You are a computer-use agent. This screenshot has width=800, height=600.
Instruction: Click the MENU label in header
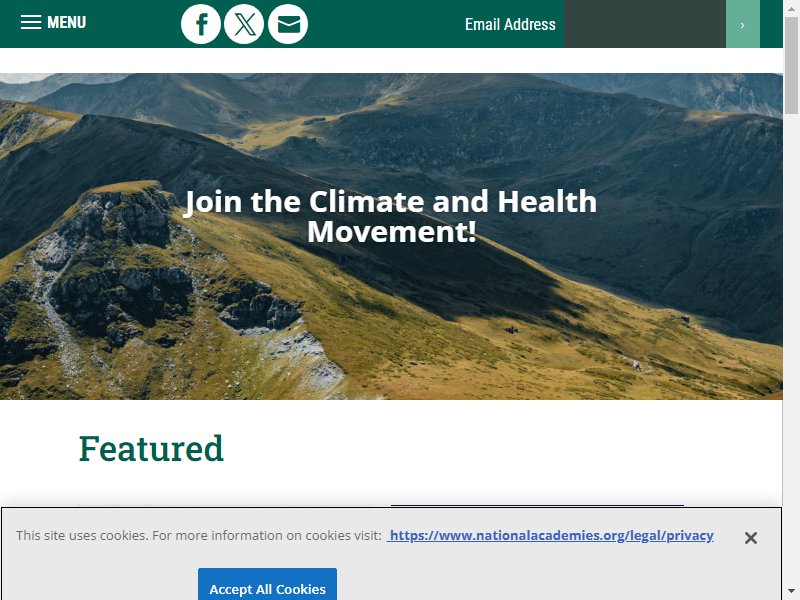click(x=67, y=22)
